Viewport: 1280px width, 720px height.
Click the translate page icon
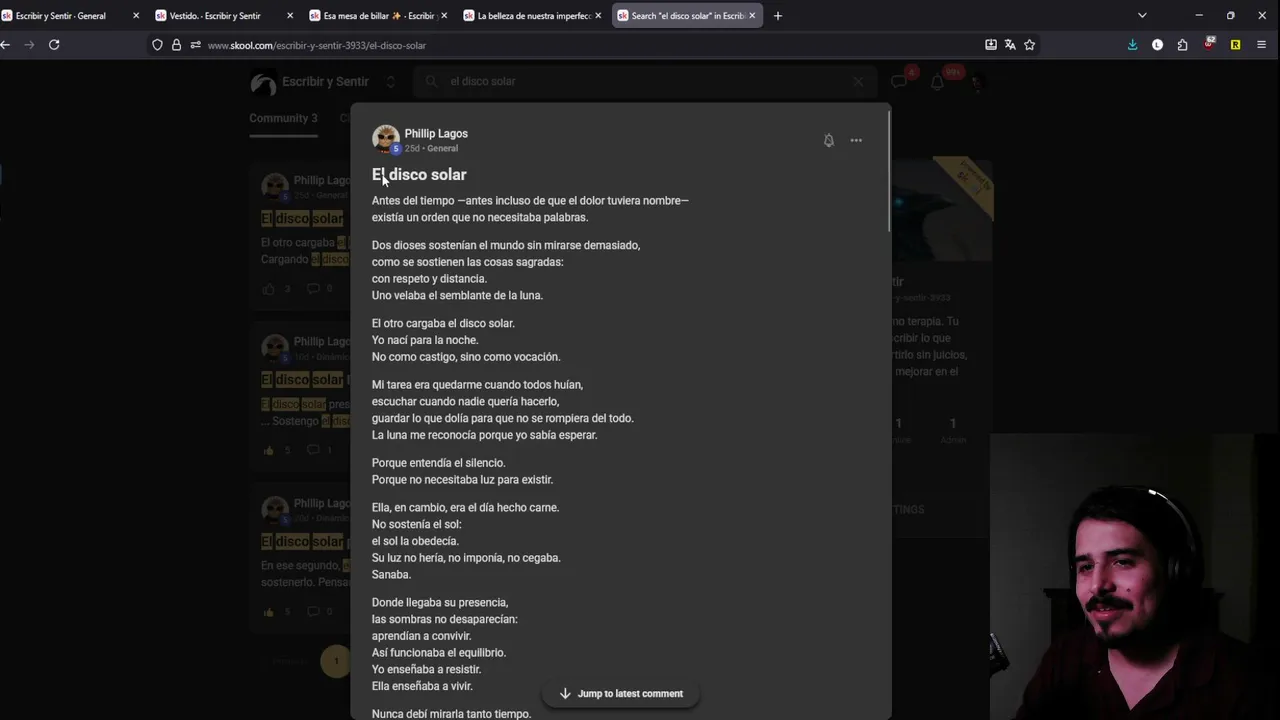pos(1010,44)
